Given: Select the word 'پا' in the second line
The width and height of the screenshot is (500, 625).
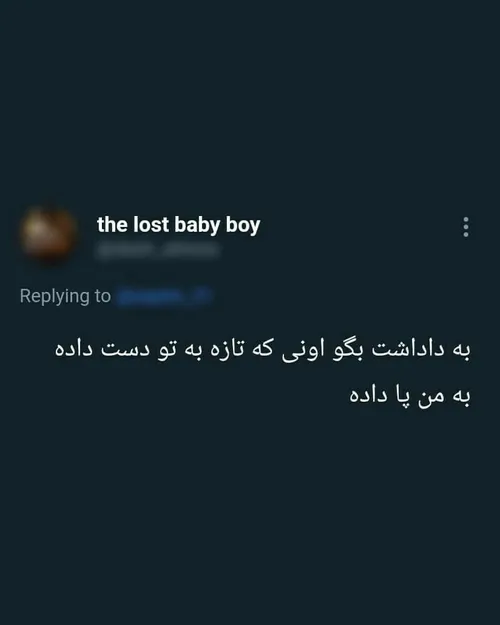Looking at the screenshot, I should tap(403, 396).
